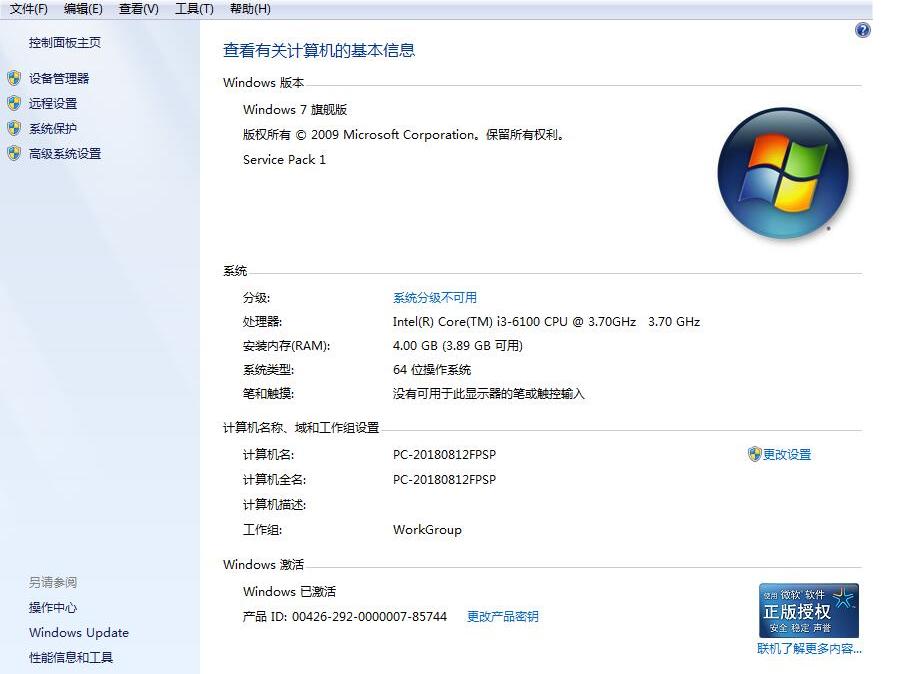Click the large Windows flag logo
Image resolution: width=918 pixels, height=674 pixels.
click(783, 172)
